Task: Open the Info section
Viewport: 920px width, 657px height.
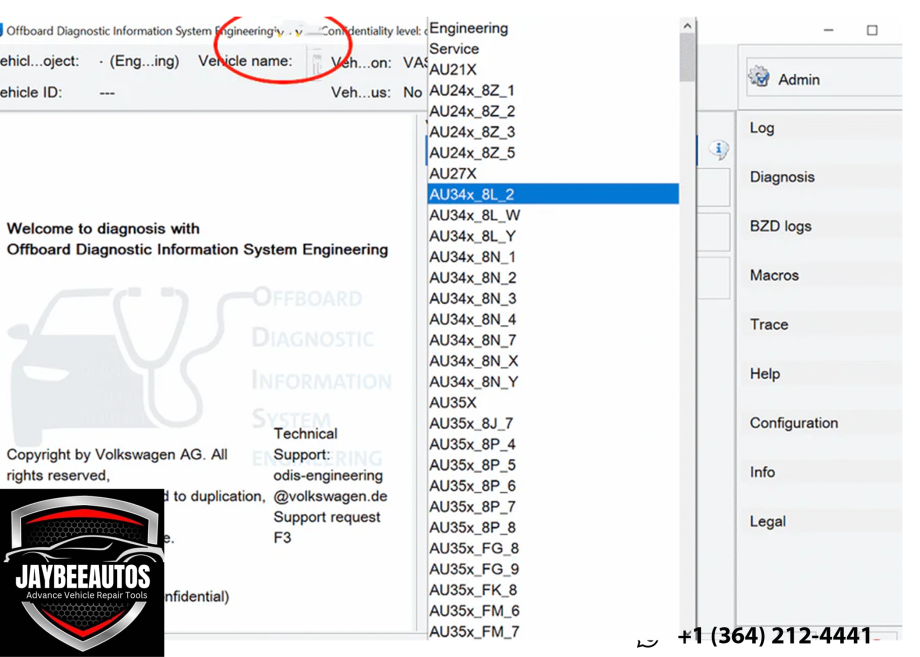Action: (762, 472)
